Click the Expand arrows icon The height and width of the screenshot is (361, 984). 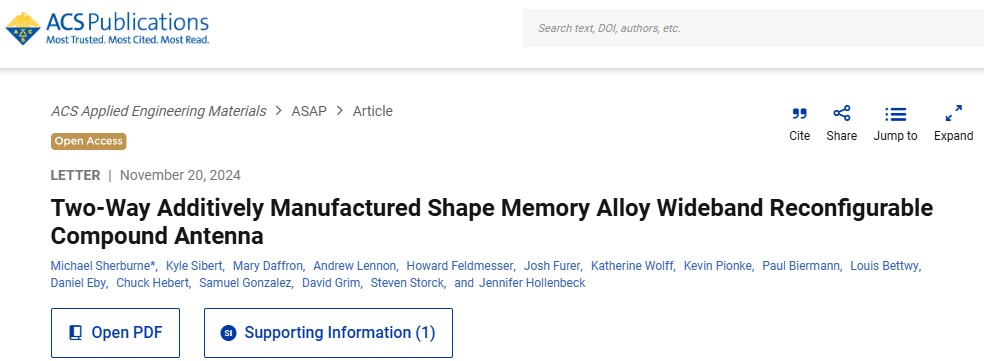(x=953, y=114)
